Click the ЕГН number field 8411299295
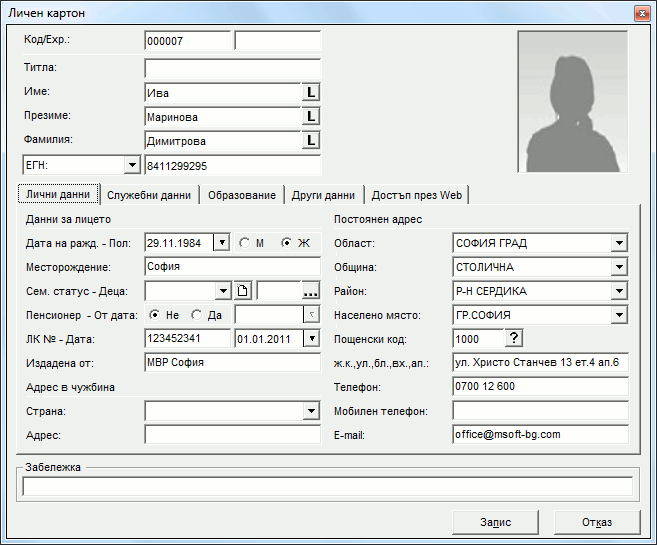The width and height of the screenshot is (657, 545). [x=233, y=165]
